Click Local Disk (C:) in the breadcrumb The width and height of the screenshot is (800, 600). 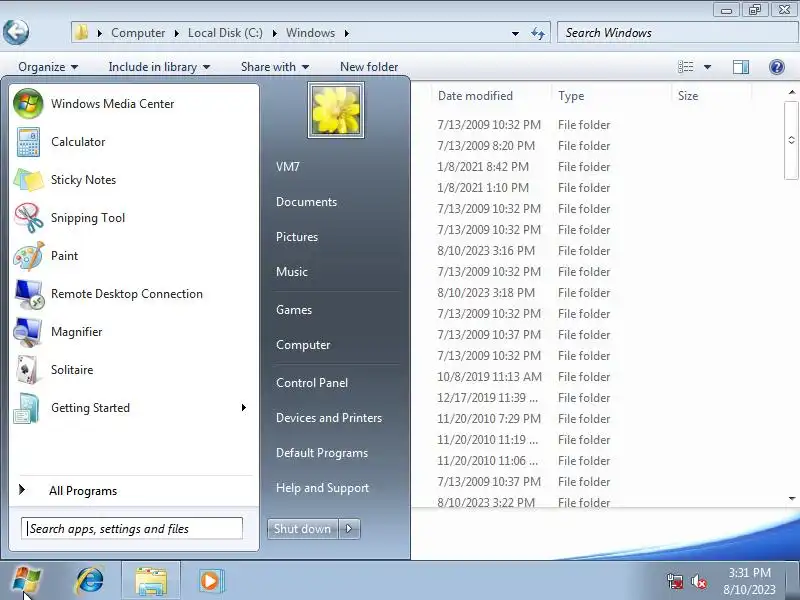(x=225, y=33)
